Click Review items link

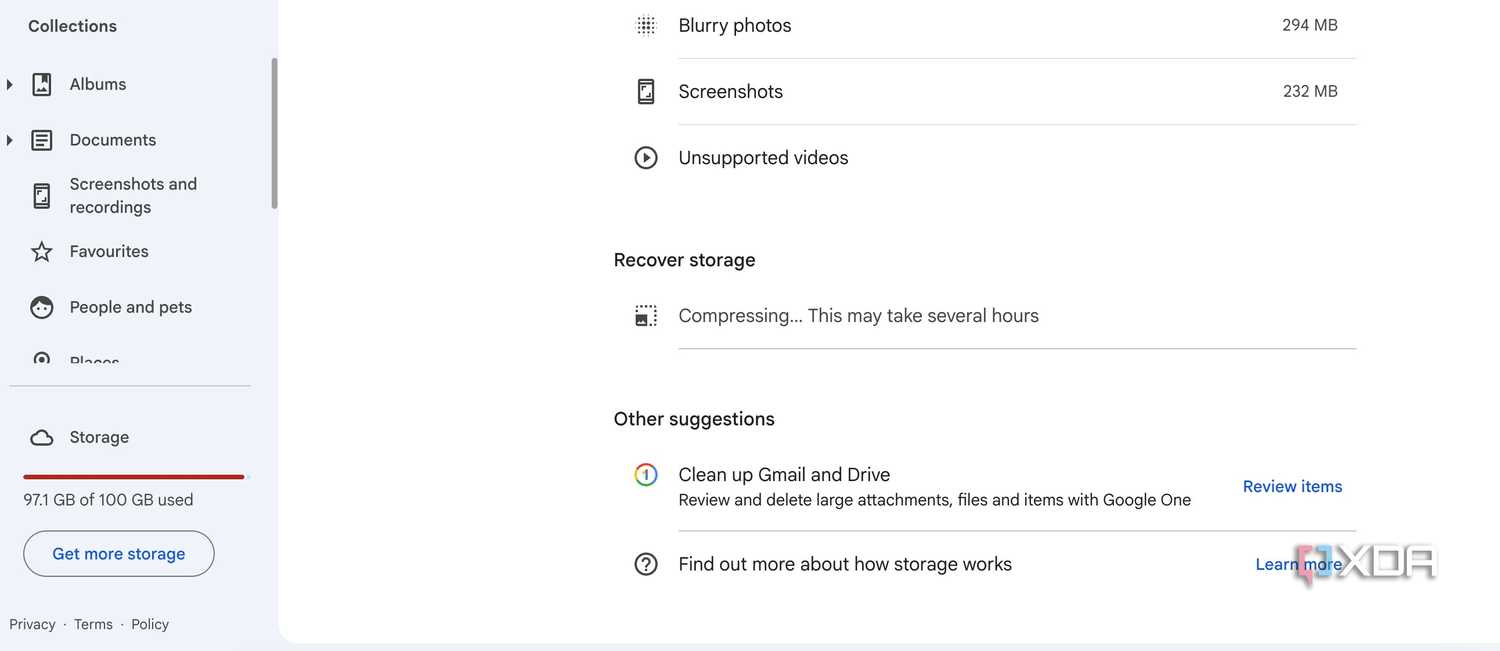(1292, 486)
